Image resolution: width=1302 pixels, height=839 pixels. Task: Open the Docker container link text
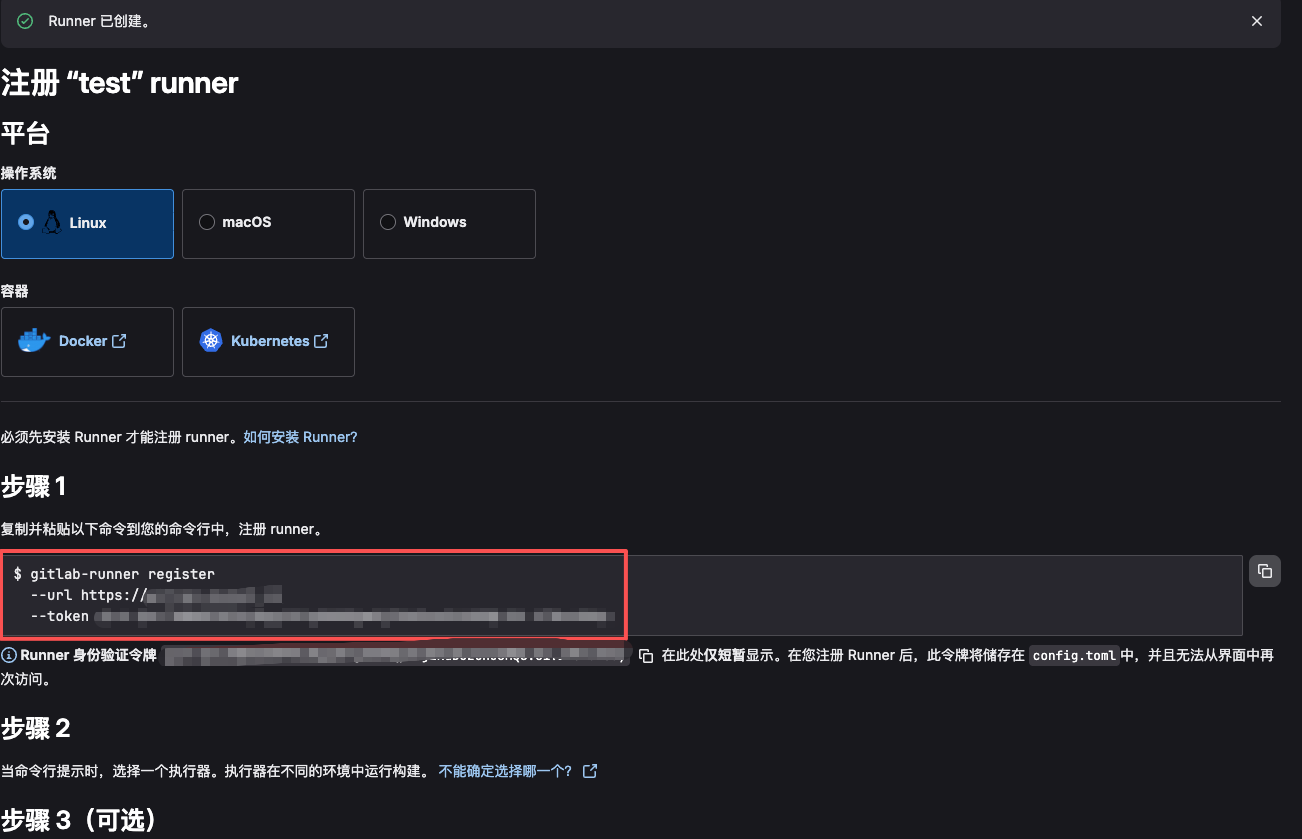point(82,341)
